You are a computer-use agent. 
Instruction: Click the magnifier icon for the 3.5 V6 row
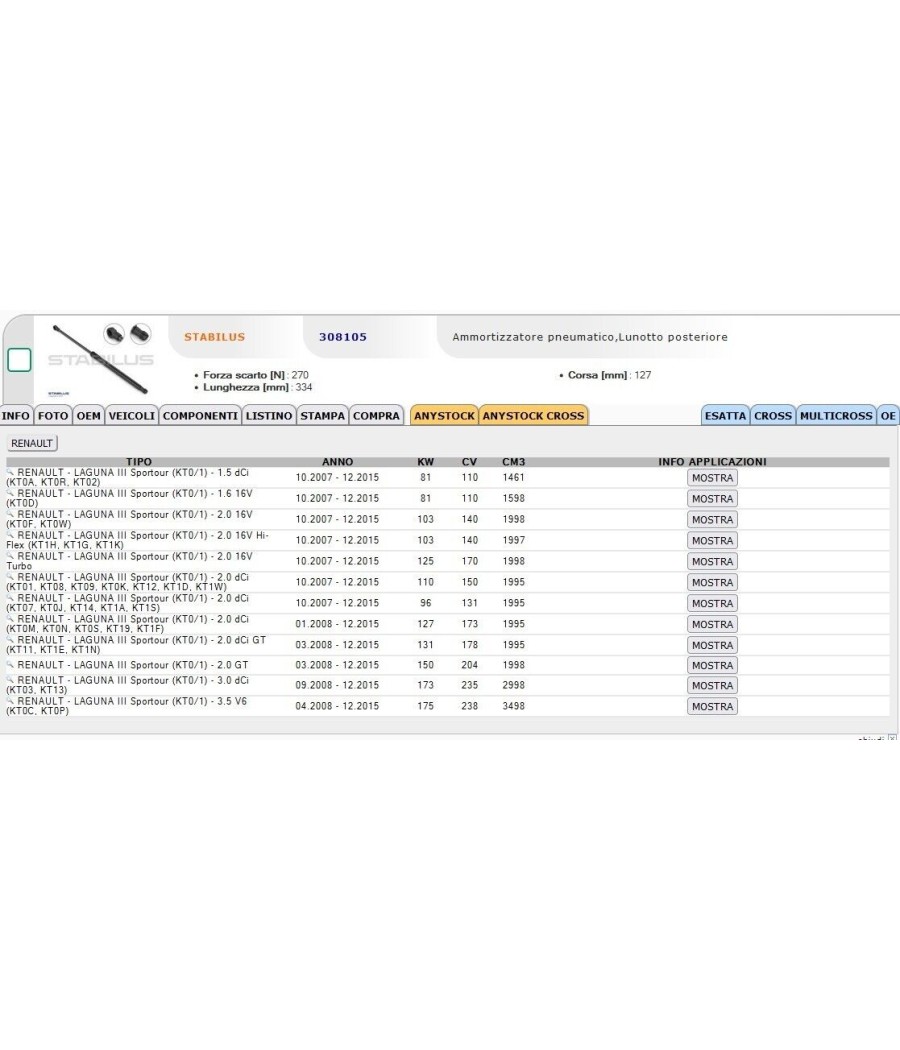10,700
